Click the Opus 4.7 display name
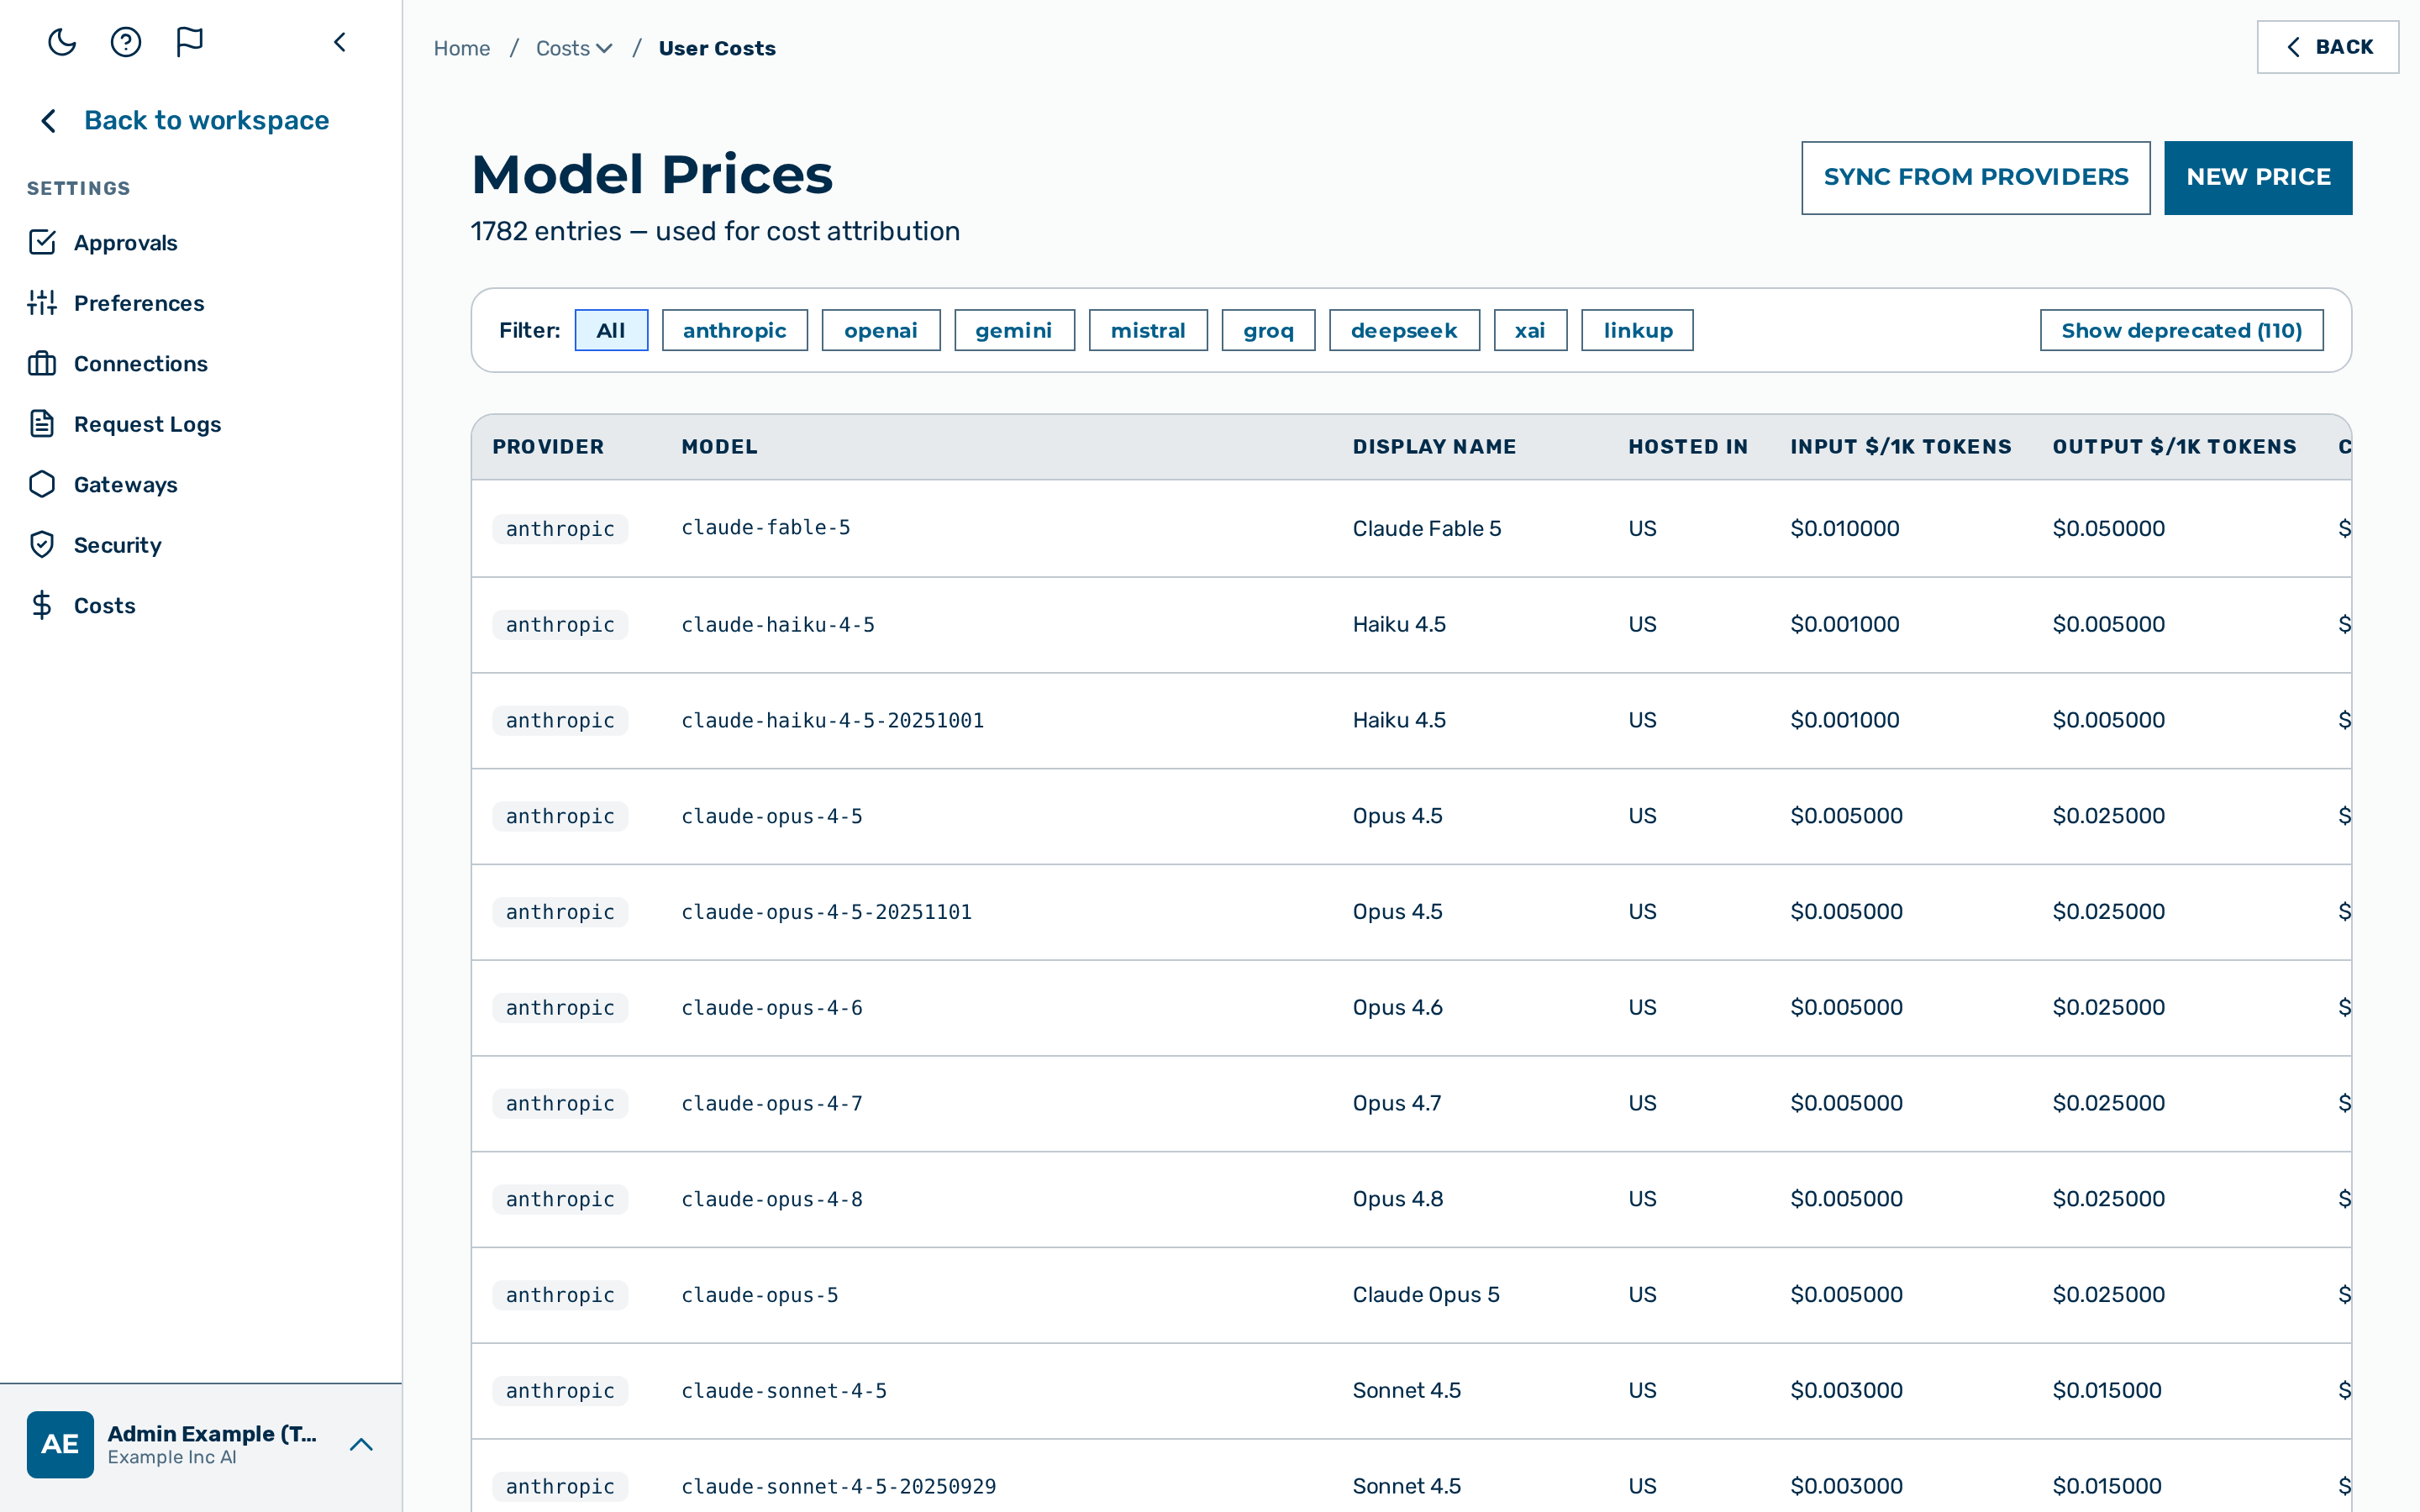The image size is (2420, 1512). 1397,1103
